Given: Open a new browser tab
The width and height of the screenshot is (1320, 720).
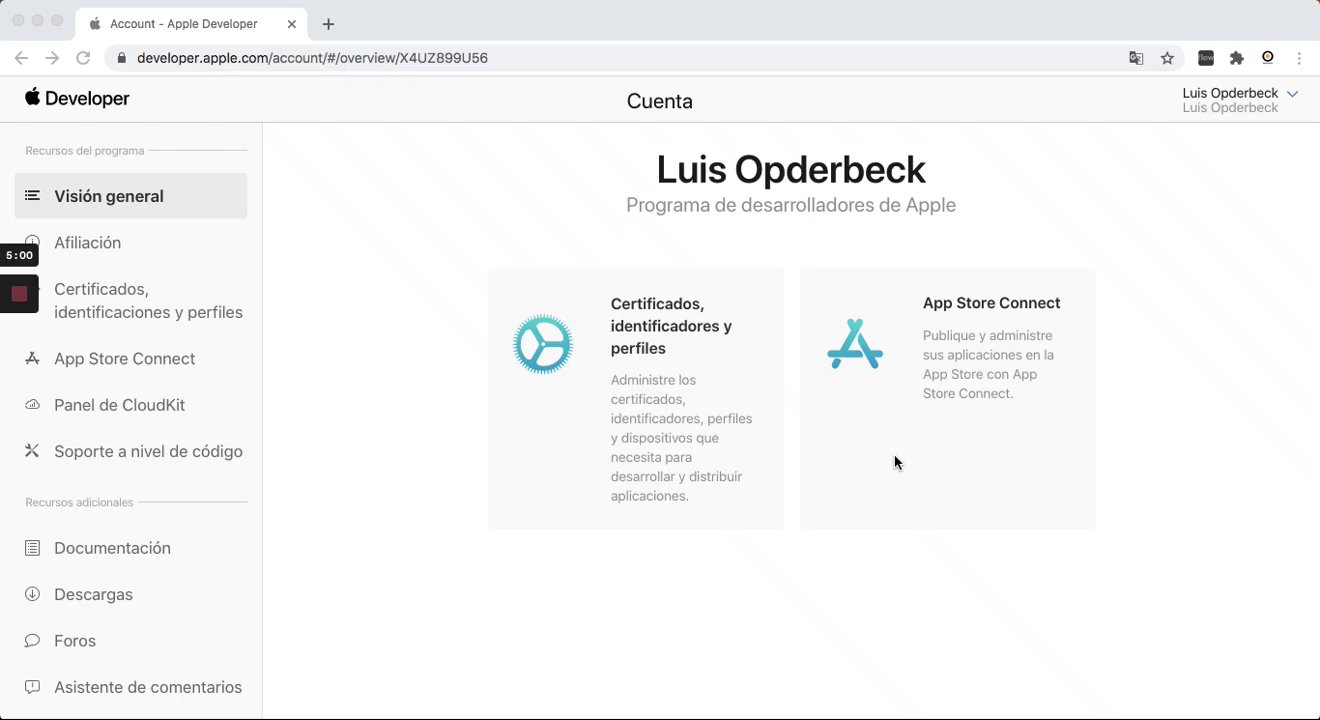Looking at the screenshot, I should [328, 24].
